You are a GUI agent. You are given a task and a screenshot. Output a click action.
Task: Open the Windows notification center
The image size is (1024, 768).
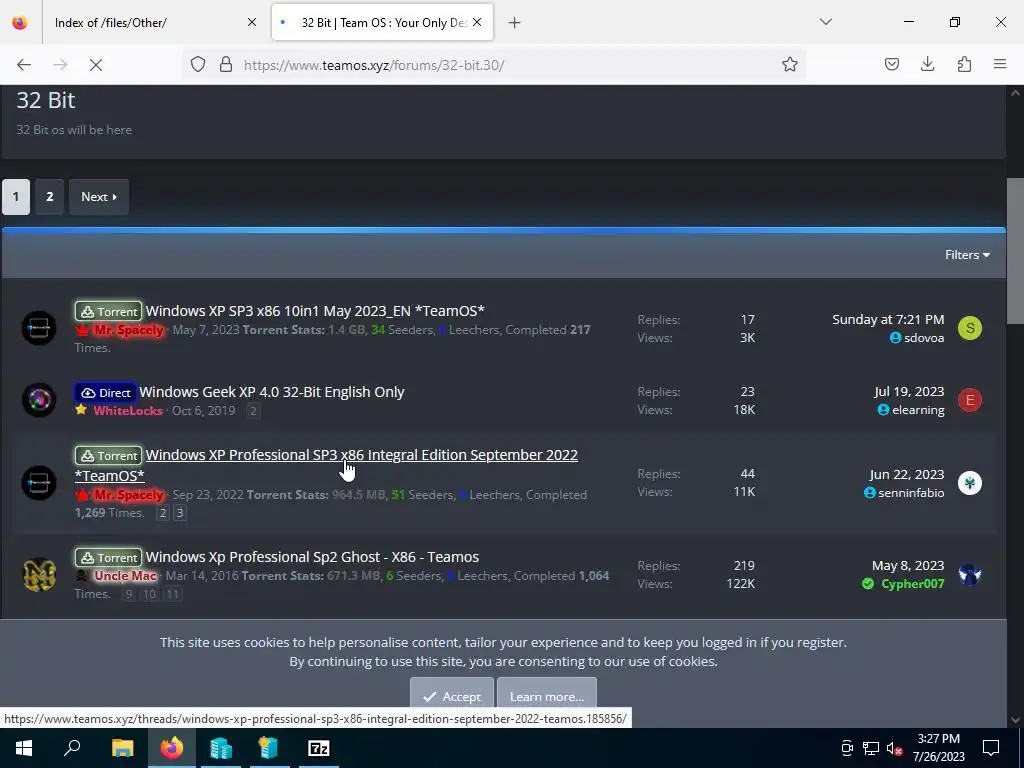991,748
